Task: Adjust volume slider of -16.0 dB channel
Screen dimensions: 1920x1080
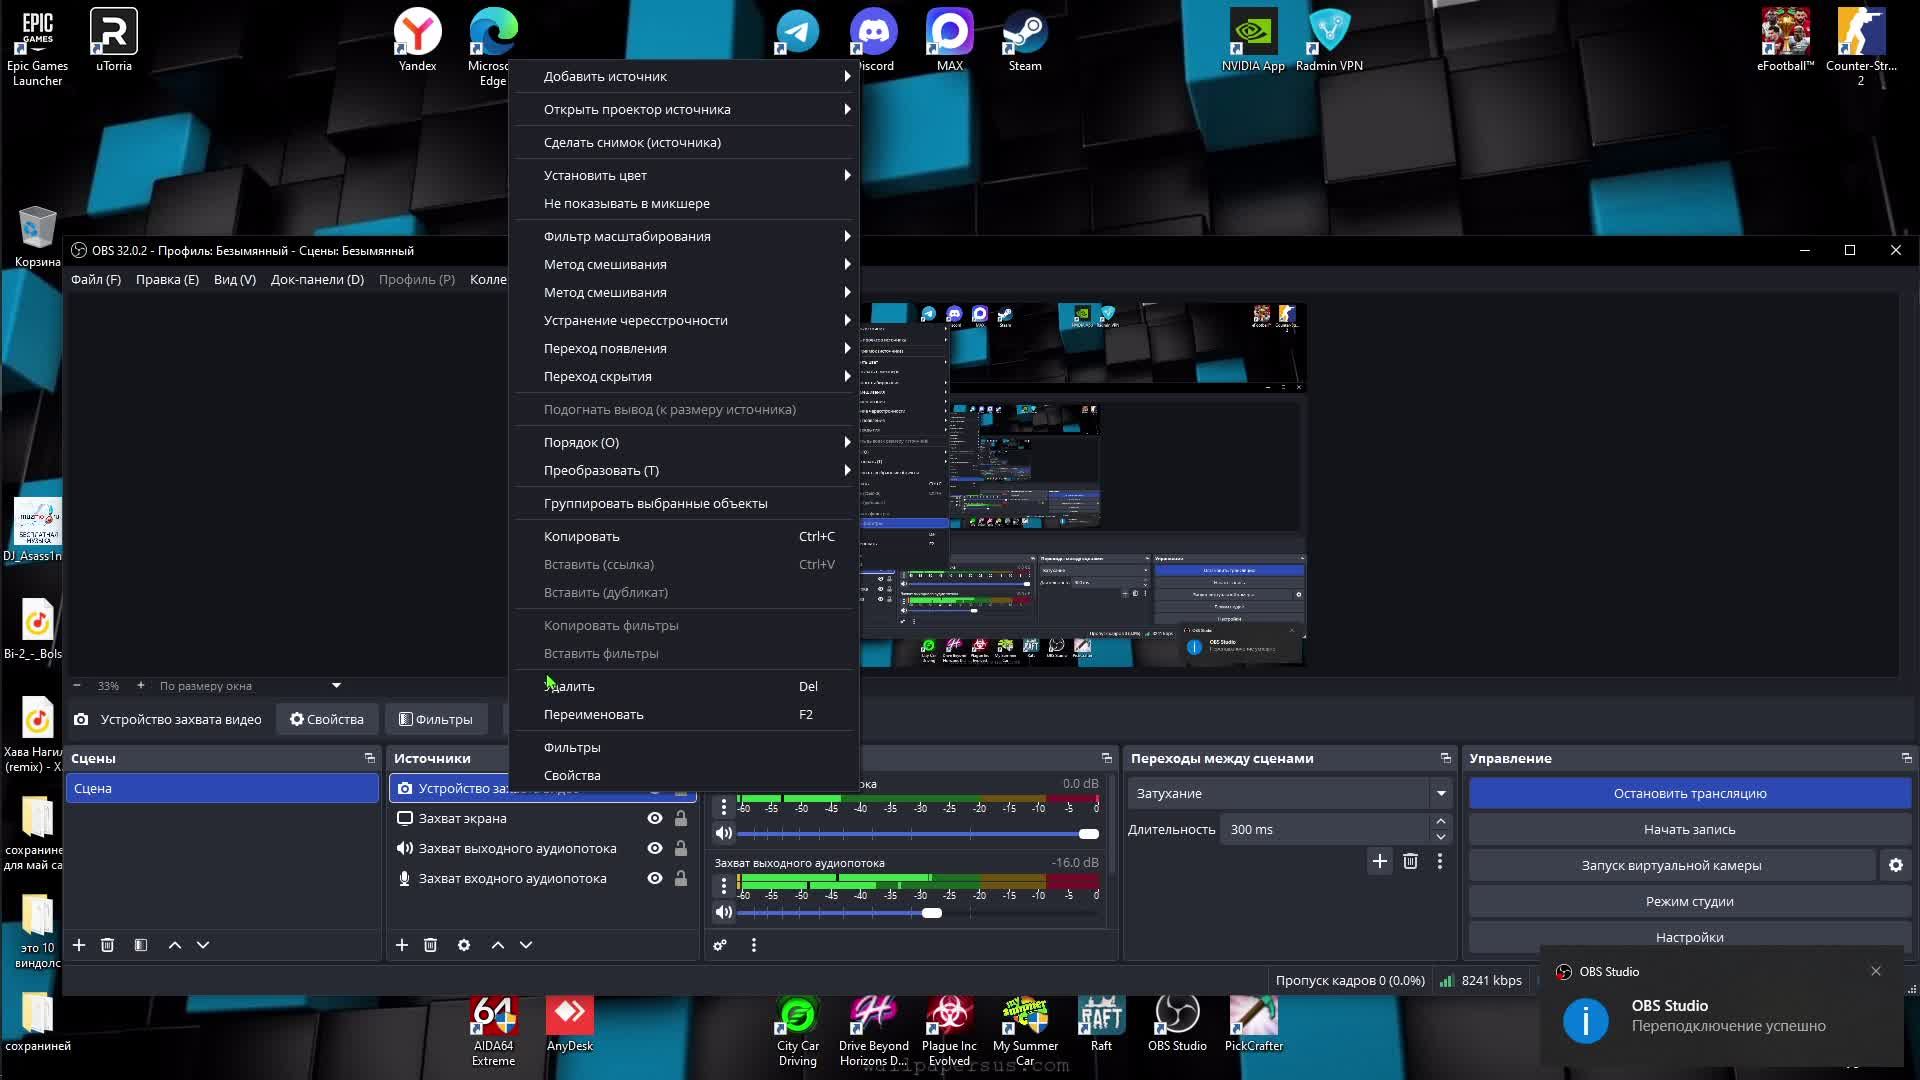Action: point(918,912)
